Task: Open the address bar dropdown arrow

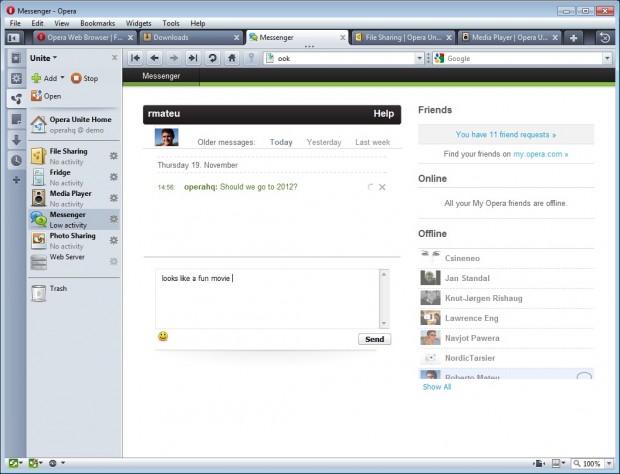Action: tap(419, 59)
